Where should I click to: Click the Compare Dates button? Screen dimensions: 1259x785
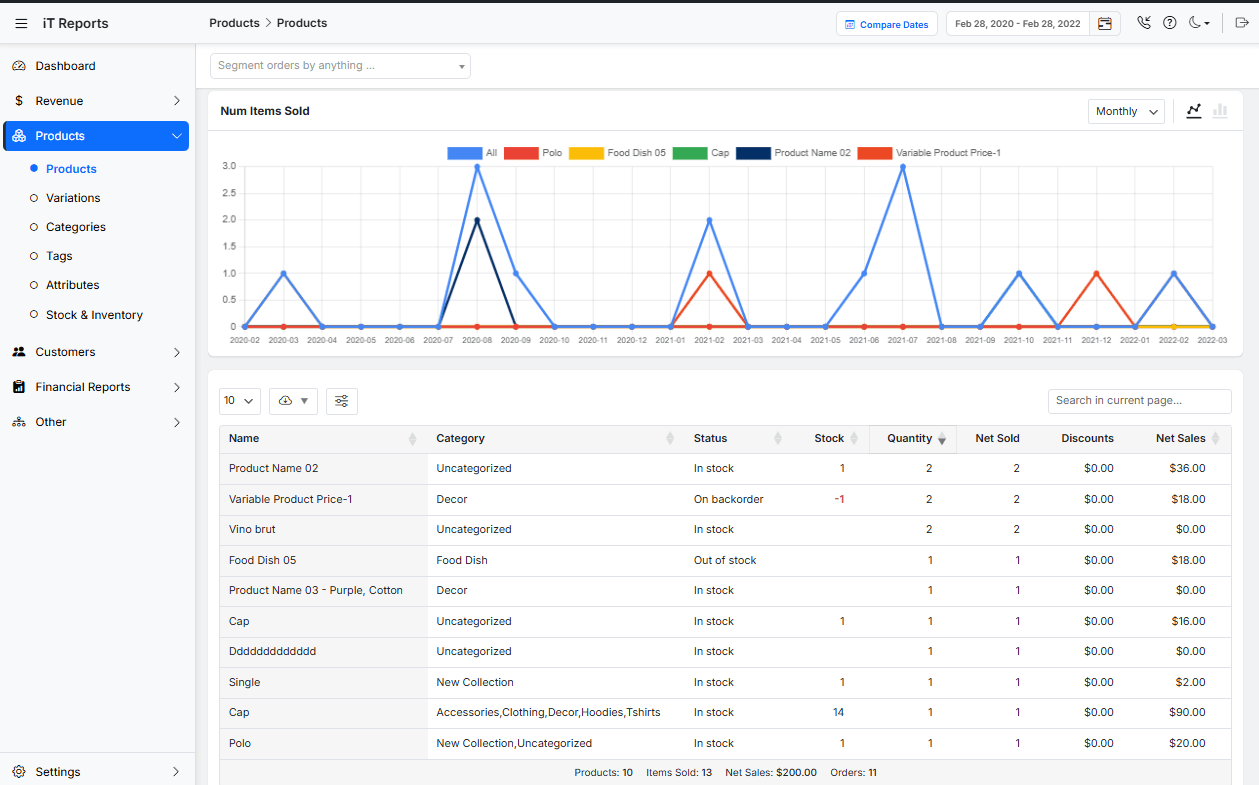pos(886,24)
